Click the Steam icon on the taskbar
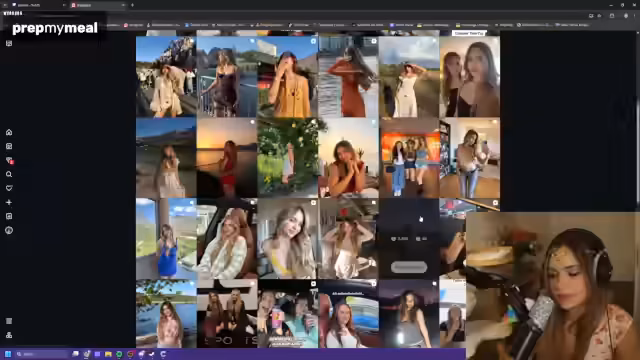This screenshot has width=640, height=360. (x=152, y=354)
